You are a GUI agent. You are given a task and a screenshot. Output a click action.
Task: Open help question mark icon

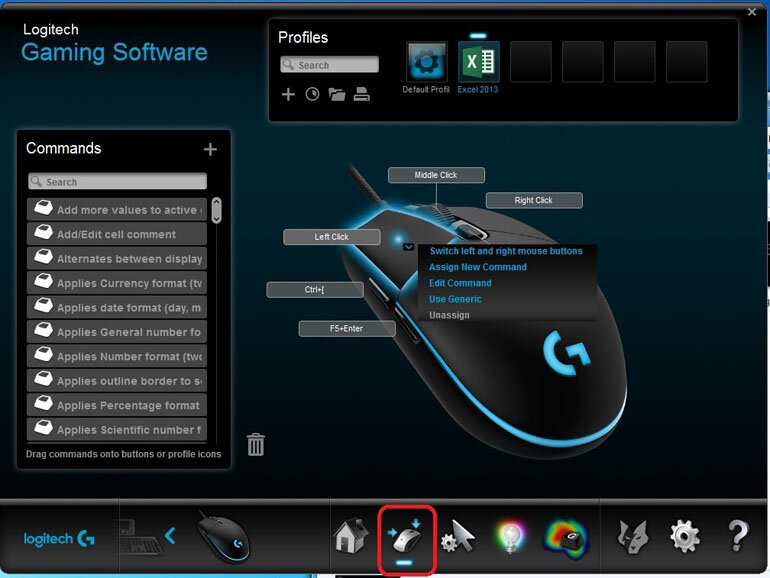[738, 536]
